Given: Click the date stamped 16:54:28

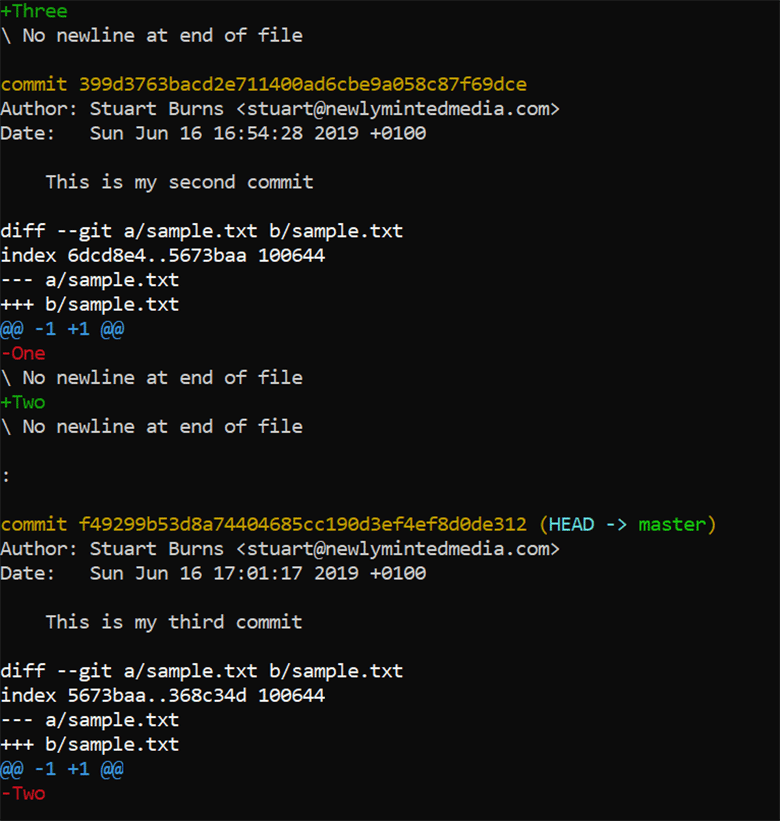Looking at the screenshot, I should click(257, 133).
